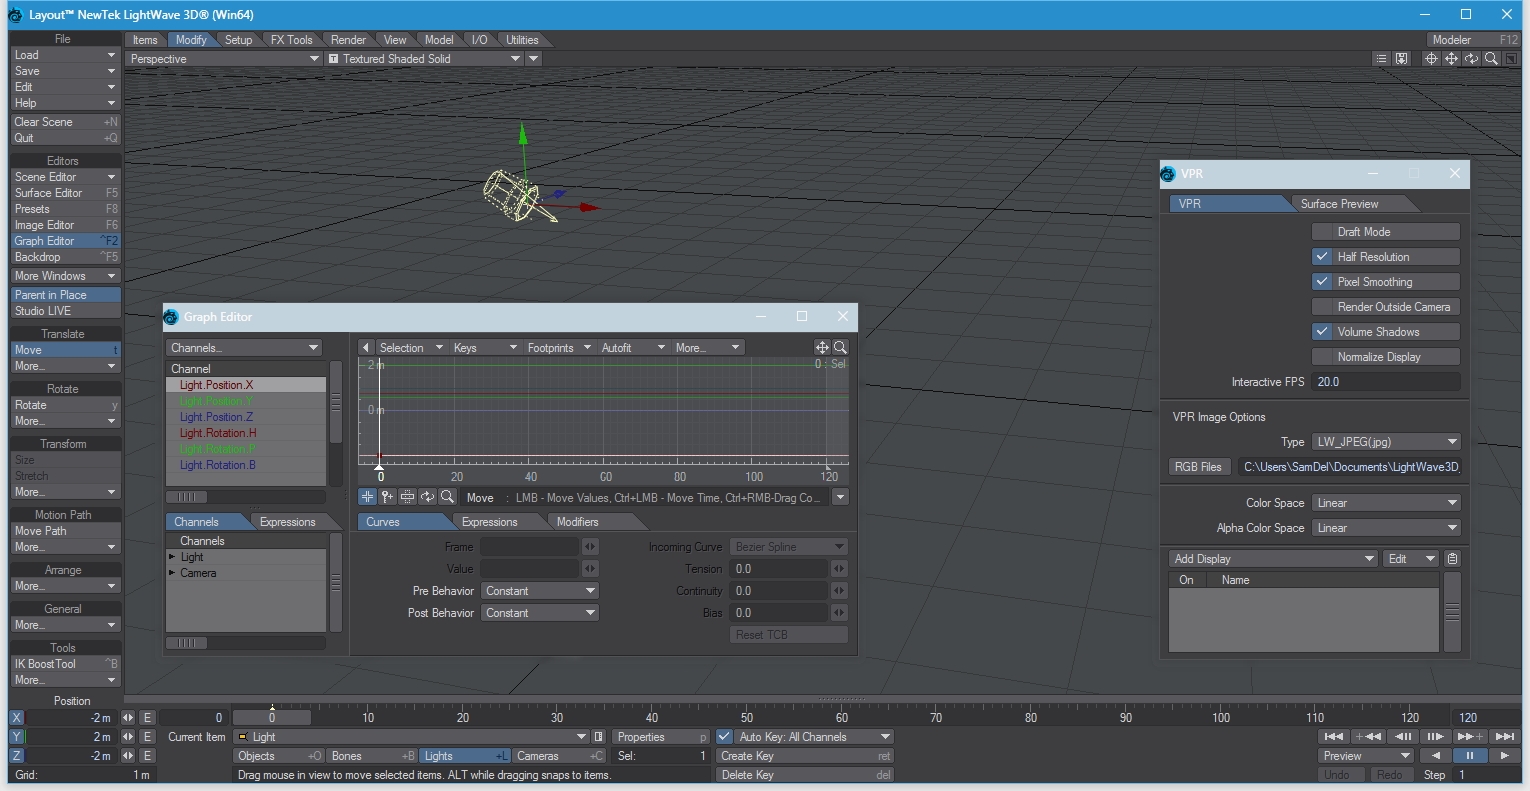The width and height of the screenshot is (1530, 791).
Task: Open Textured Shaded Solid dropdown
Action: point(426,59)
